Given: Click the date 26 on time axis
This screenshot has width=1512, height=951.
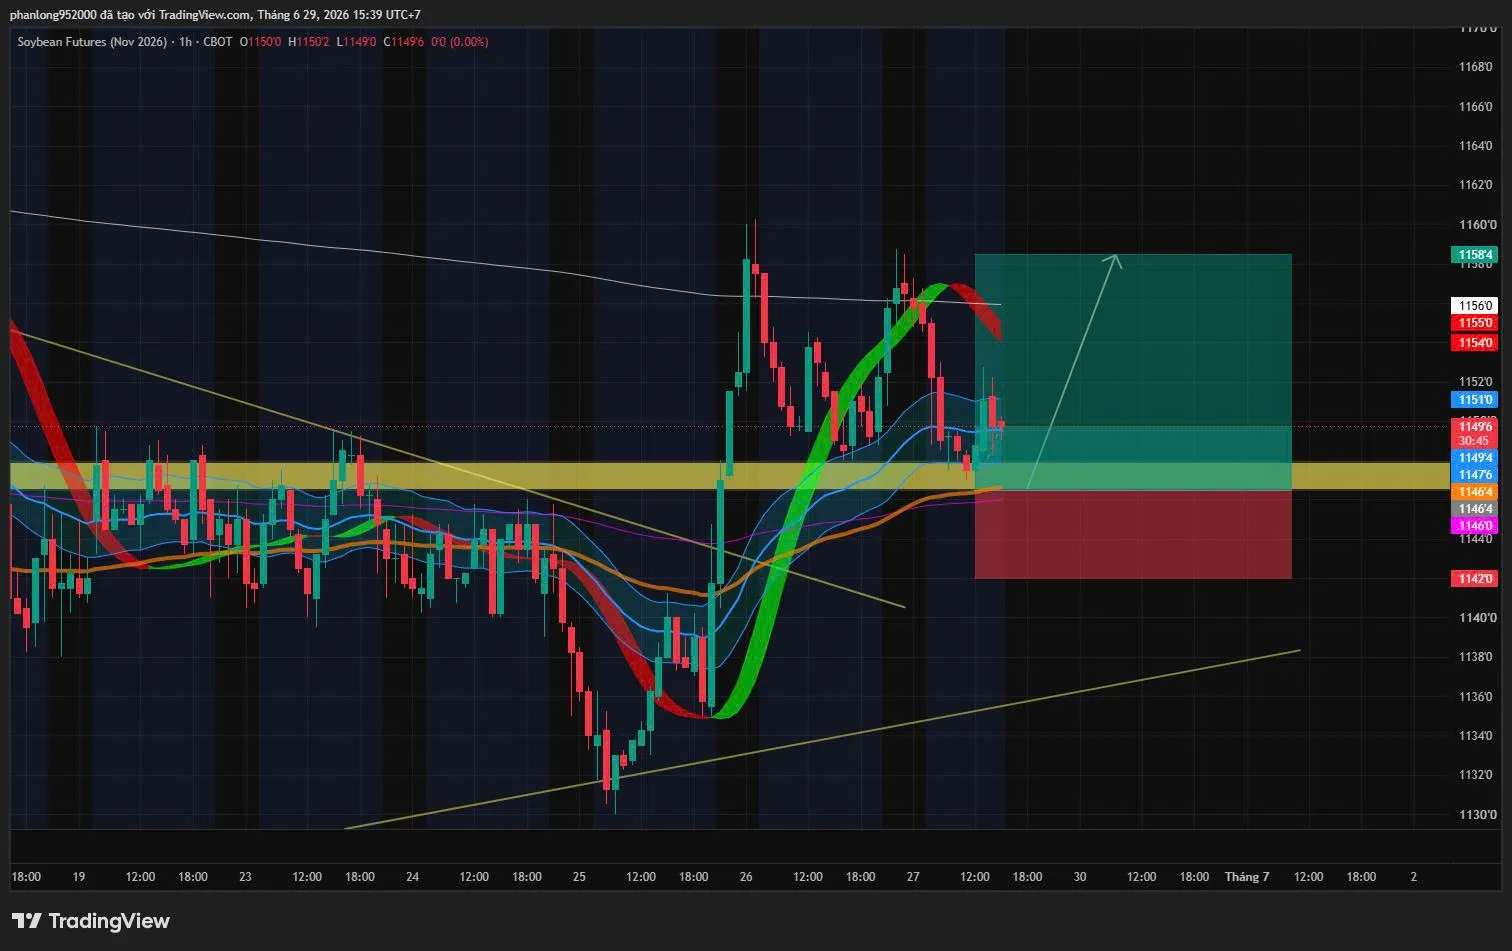Looking at the screenshot, I should [x=746, y=877].
